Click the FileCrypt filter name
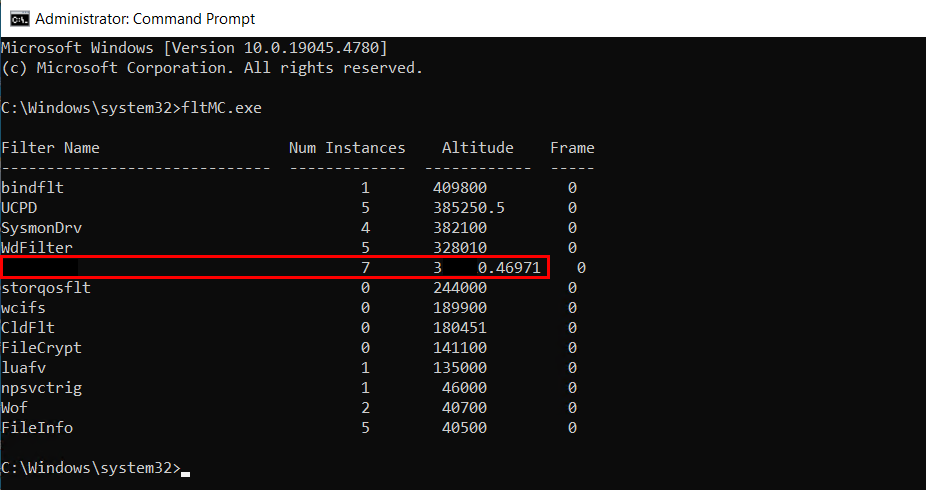Screen dimensions: 926x490 [x=41, y=348]
